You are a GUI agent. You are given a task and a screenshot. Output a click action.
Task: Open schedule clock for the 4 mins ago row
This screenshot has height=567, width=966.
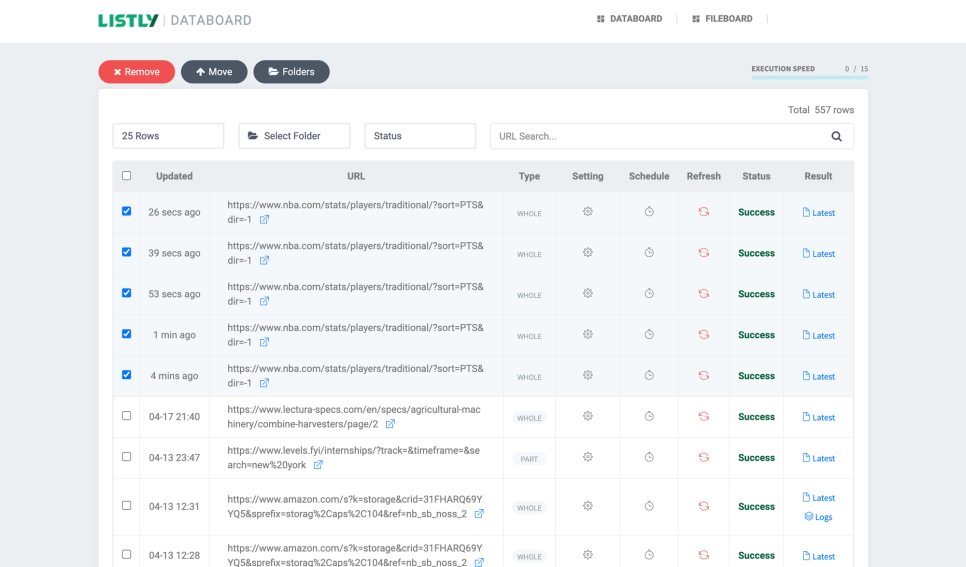pyautogui.click(x=649, y=375)
